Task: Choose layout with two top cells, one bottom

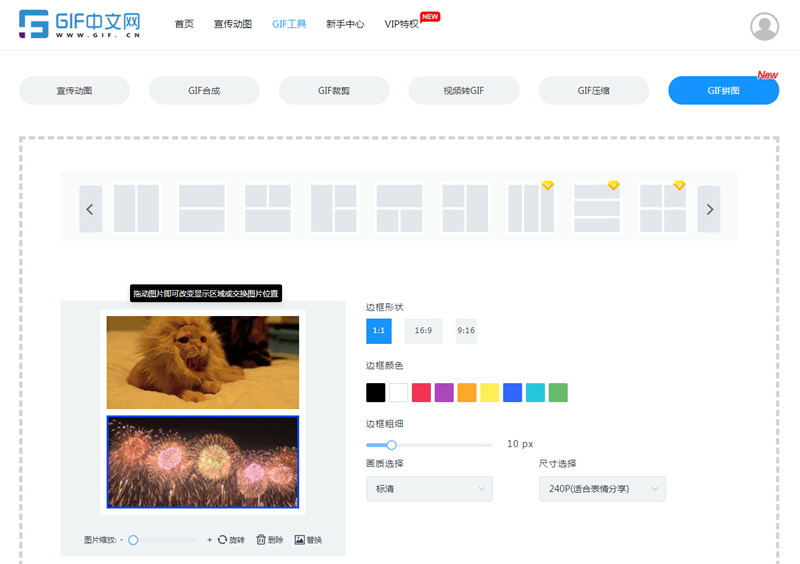Action: pos(268,208)
